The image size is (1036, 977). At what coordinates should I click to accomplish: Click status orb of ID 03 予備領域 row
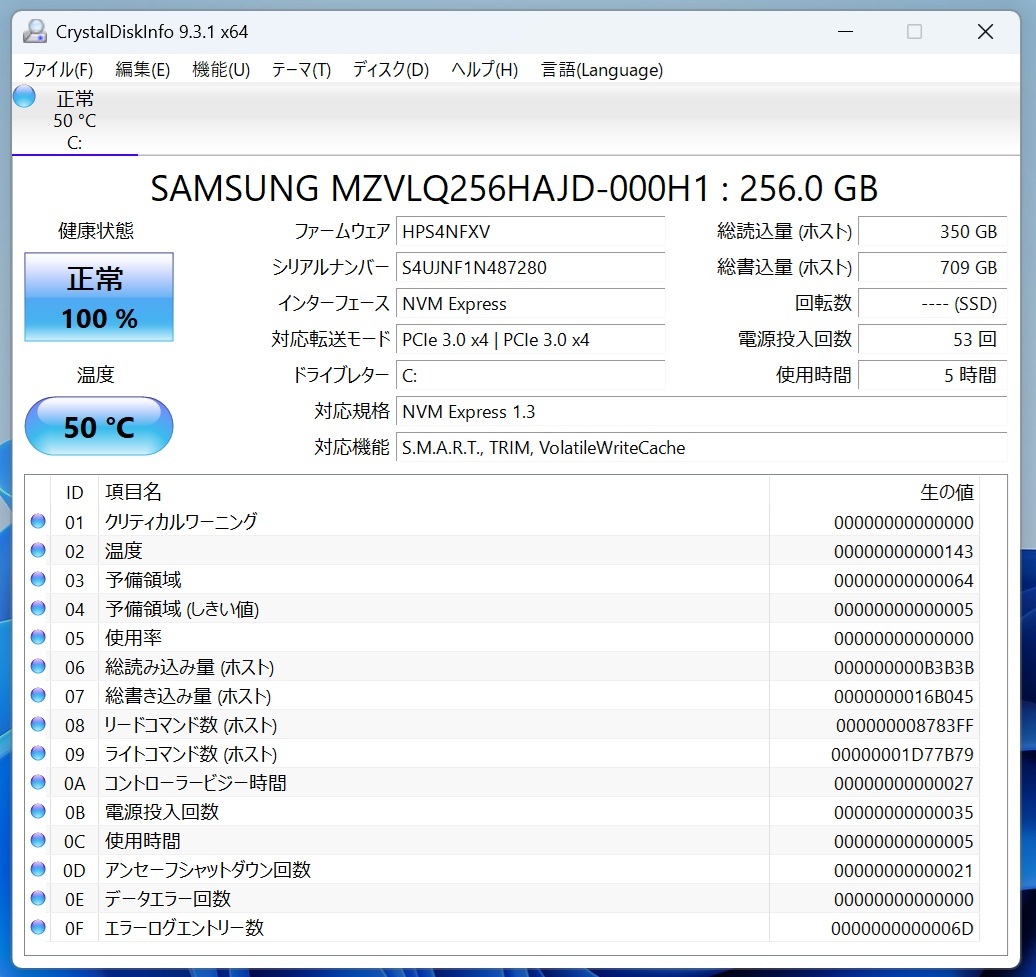coord(38,579)
